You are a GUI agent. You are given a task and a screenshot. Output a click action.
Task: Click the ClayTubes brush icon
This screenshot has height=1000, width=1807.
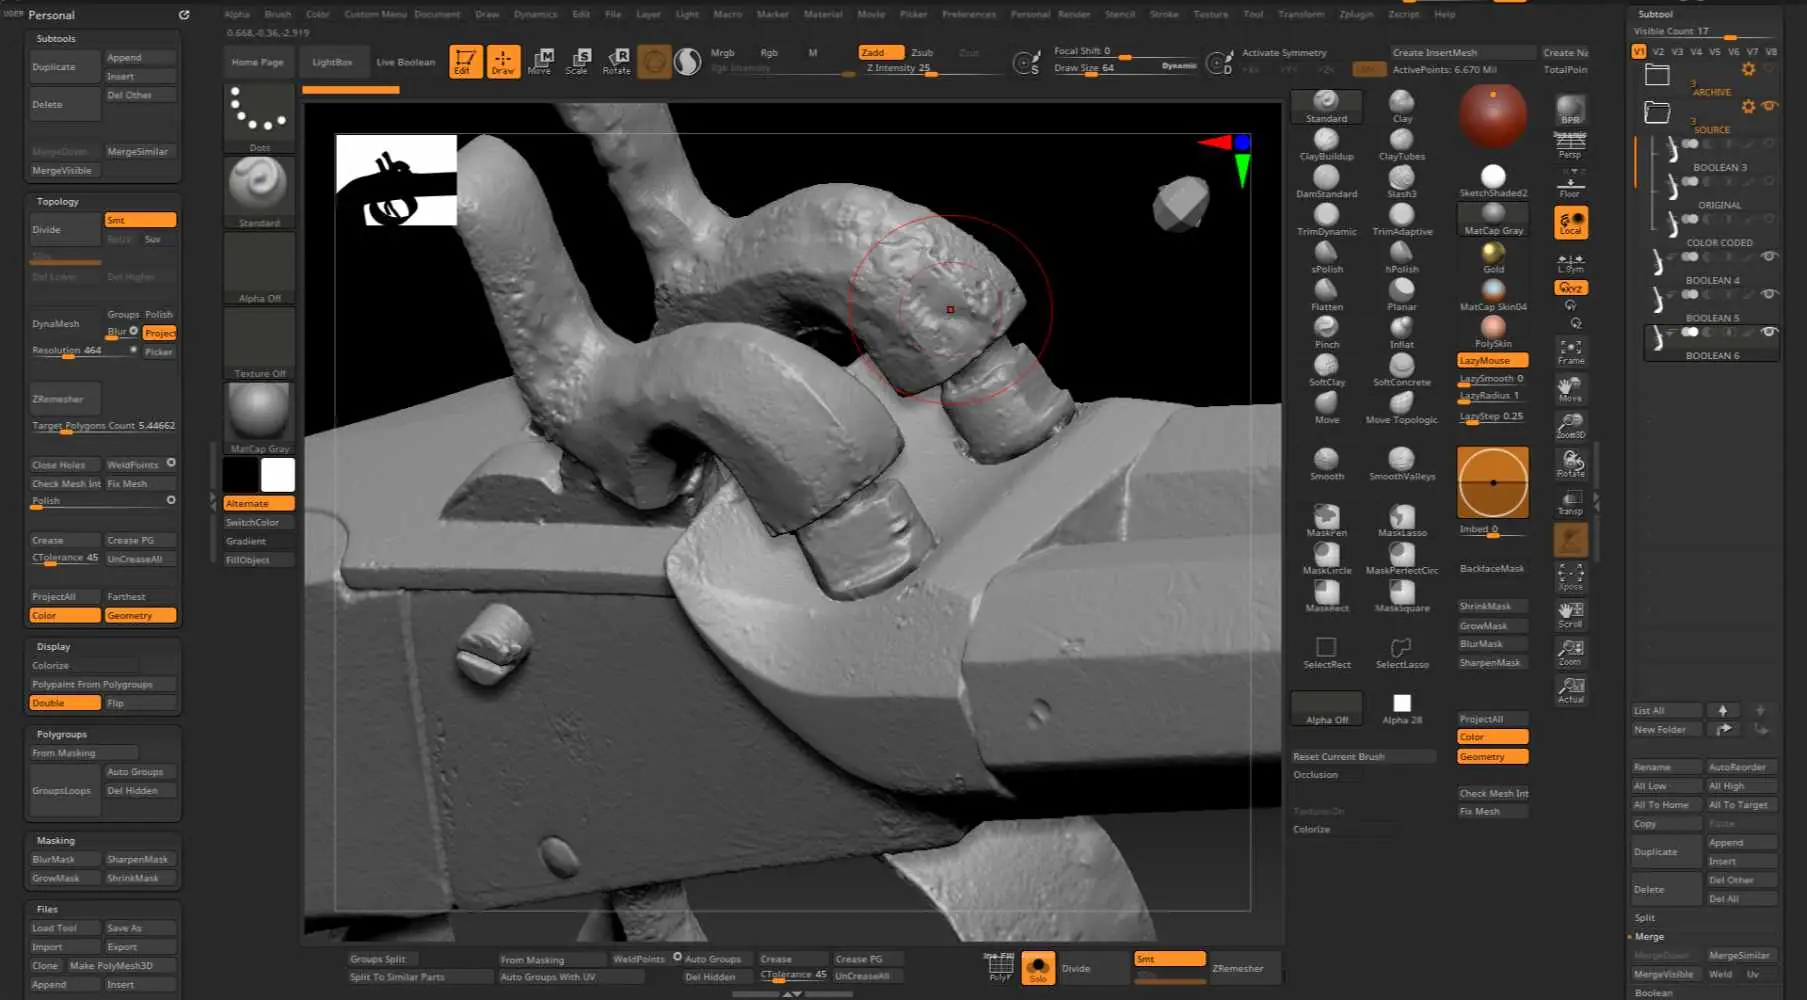tap(1402, 146)
